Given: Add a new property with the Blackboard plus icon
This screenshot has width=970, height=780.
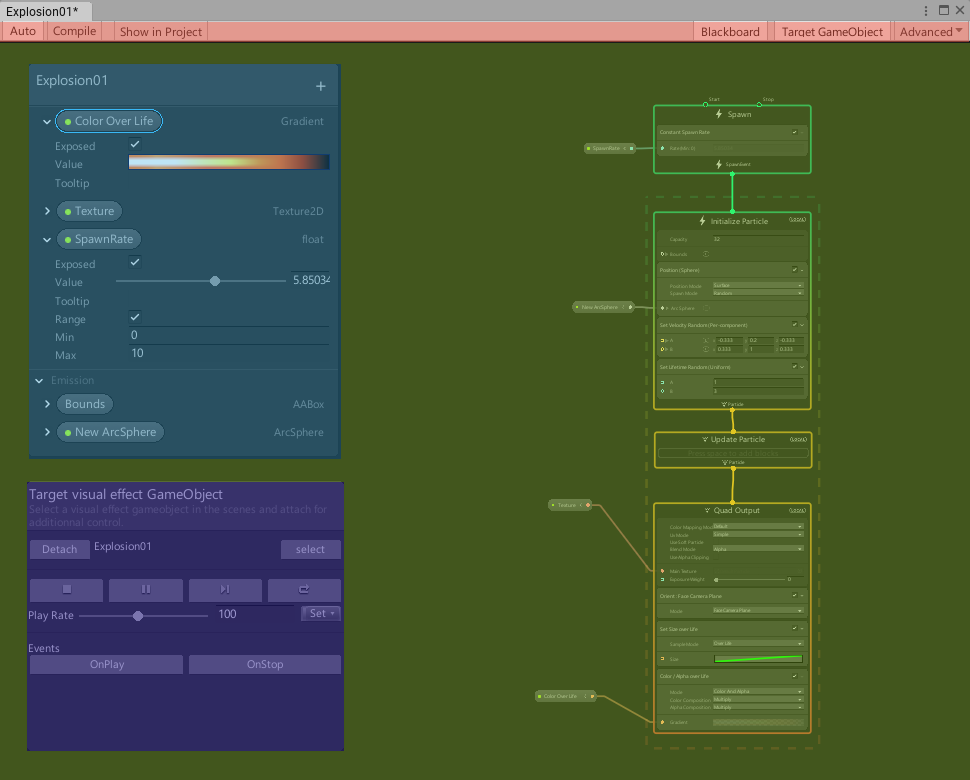Looking at the screenshot, I should pyautogui.click(x=320, y=86).
